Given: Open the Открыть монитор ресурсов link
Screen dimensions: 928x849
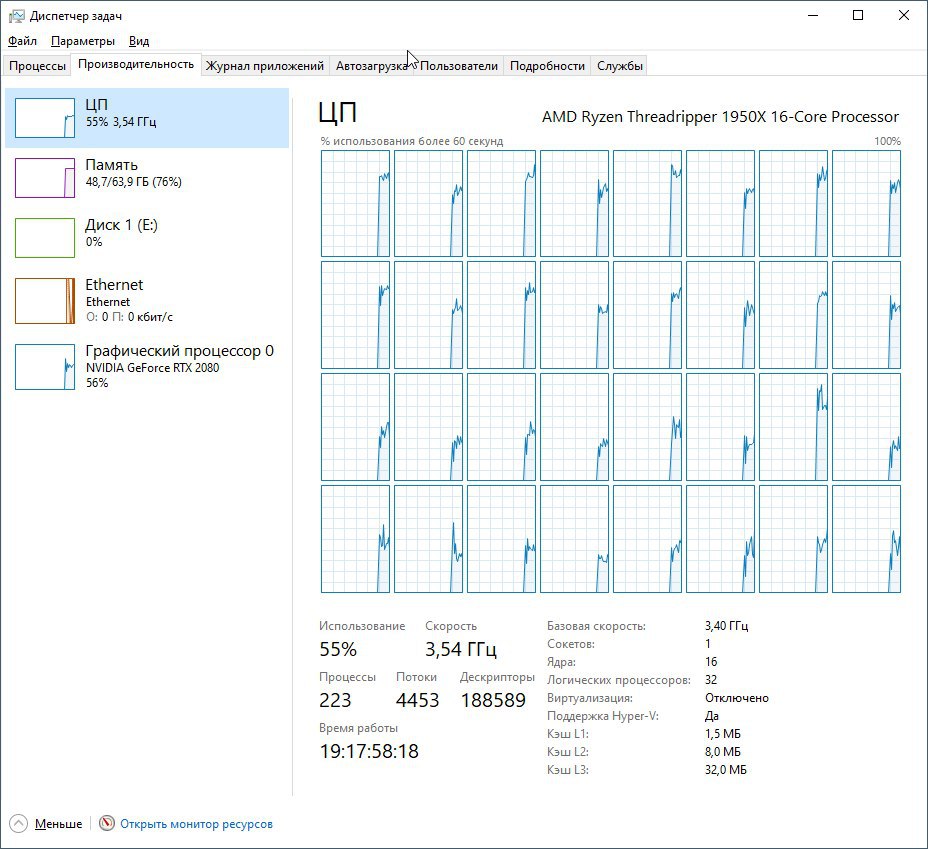Looking at the screenshot, I should click(x=196, y=824).
